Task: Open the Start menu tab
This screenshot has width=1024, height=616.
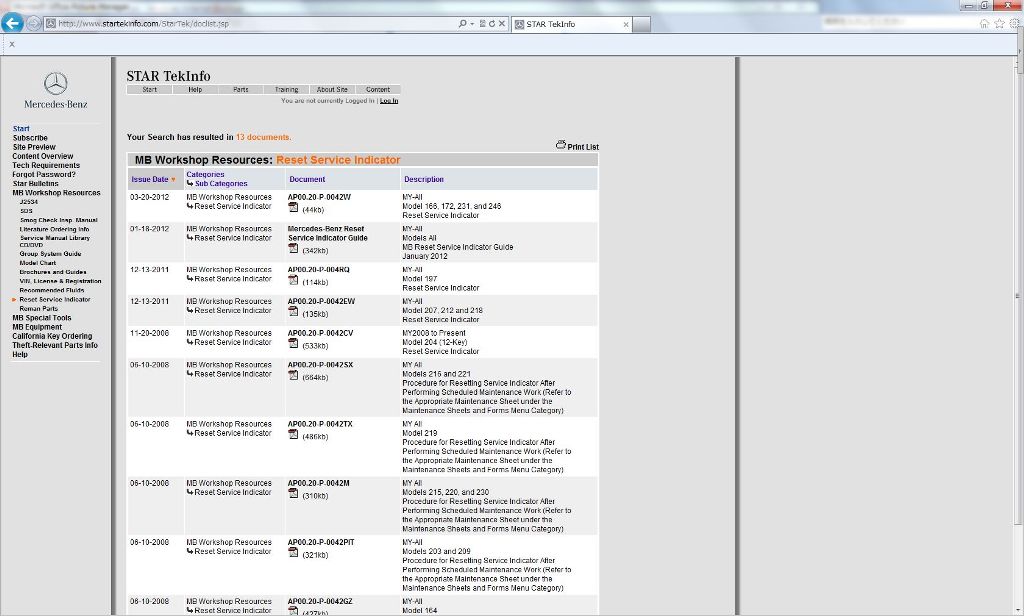Action: click(x=150, y=89)
